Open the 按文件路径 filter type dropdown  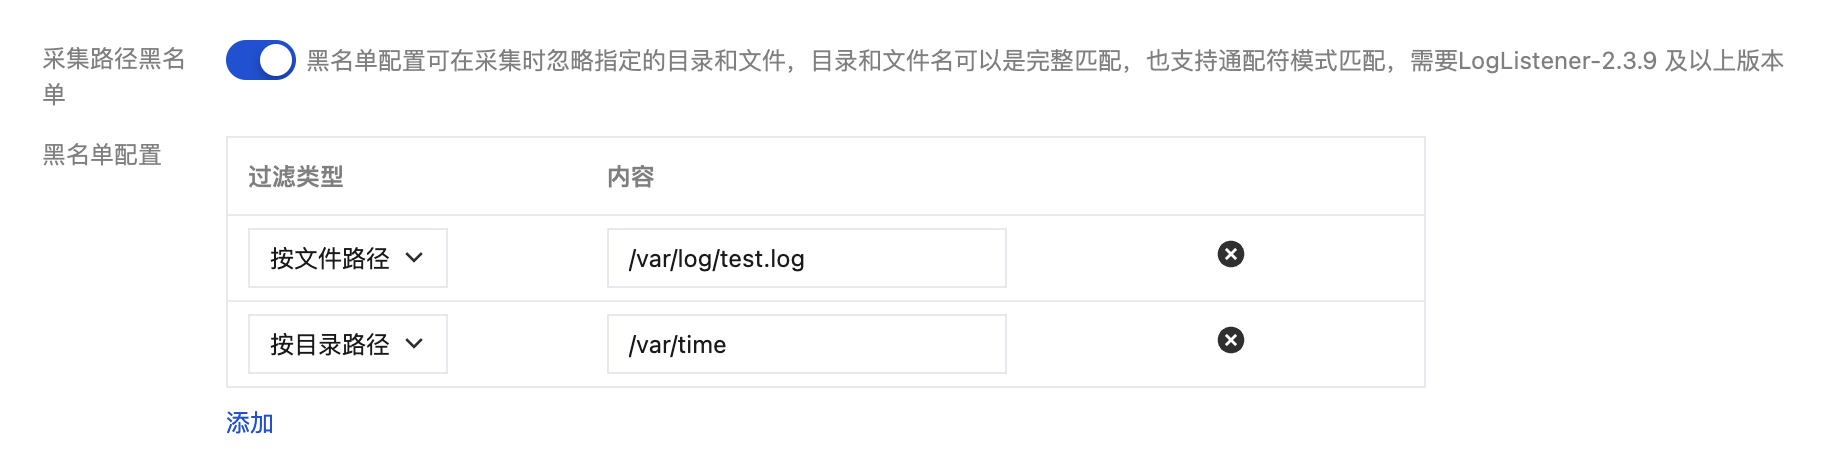pyautogui.click(x=347, y=258)
